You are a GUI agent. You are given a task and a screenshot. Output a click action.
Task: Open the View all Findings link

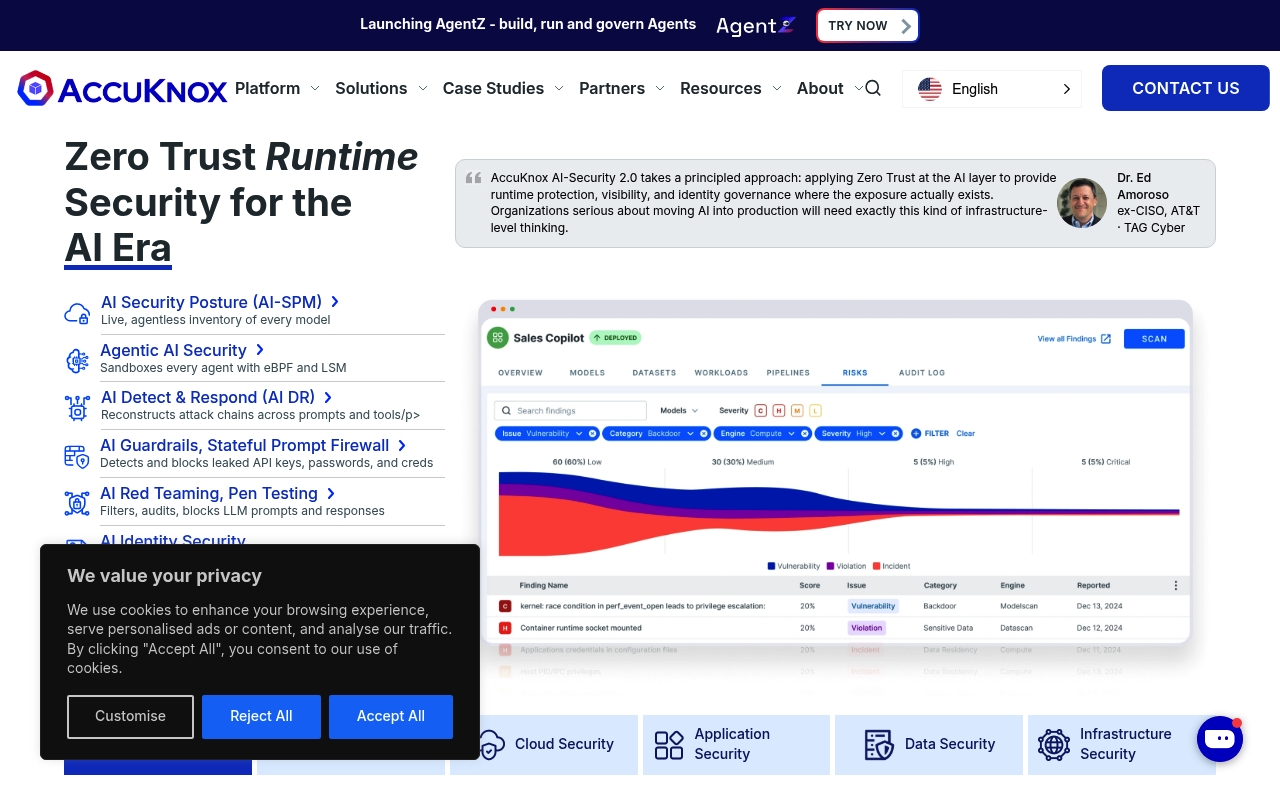(x=1074, y=339)
